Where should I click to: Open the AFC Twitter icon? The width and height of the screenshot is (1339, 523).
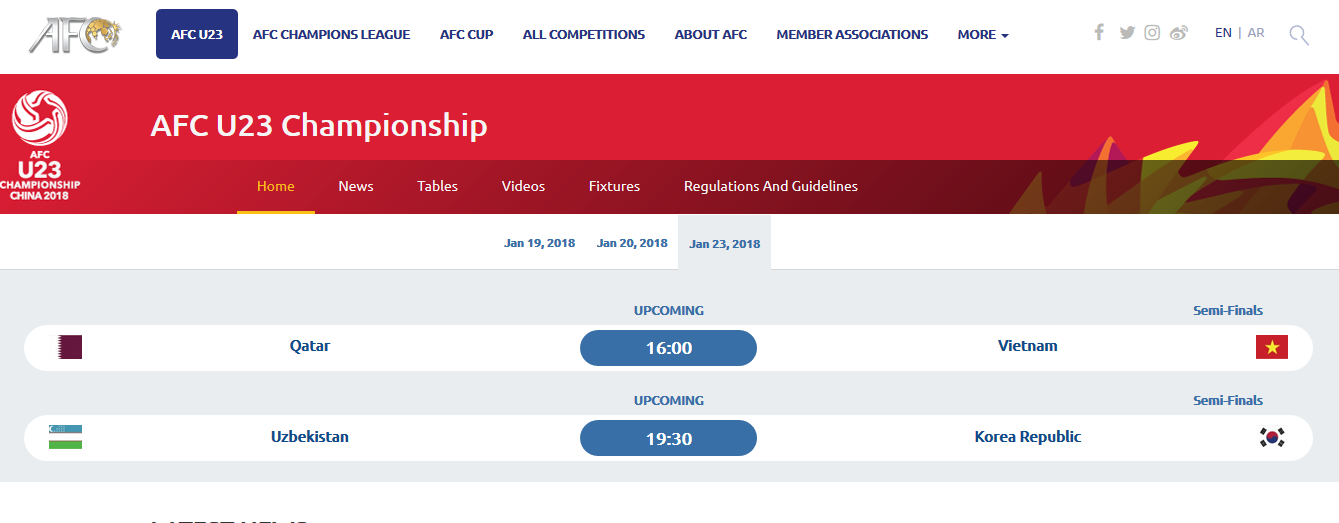(1127, 33)
